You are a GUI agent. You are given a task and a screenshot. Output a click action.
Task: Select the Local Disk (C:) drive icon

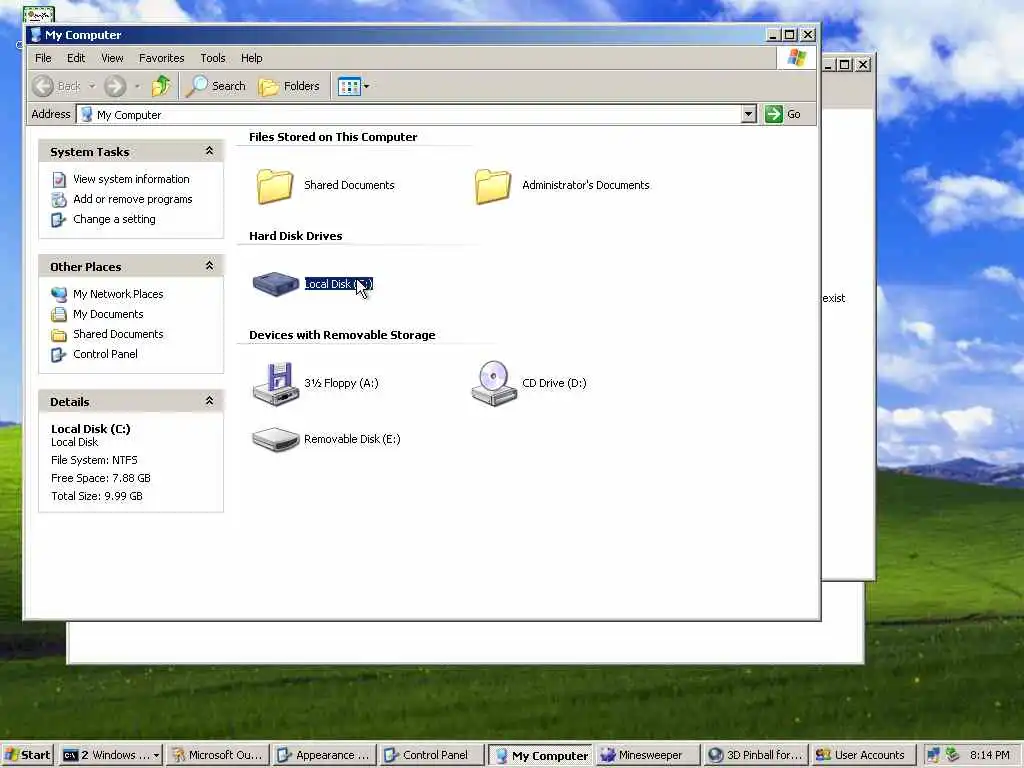click(x=276, y=284)
